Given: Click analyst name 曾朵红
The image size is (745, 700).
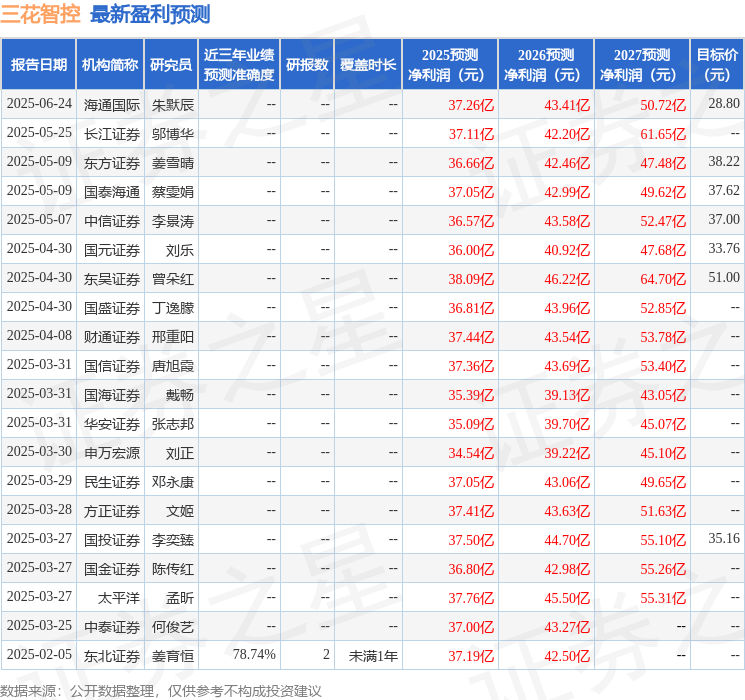Looking at the screenshot, I should (x=173, y=279).
